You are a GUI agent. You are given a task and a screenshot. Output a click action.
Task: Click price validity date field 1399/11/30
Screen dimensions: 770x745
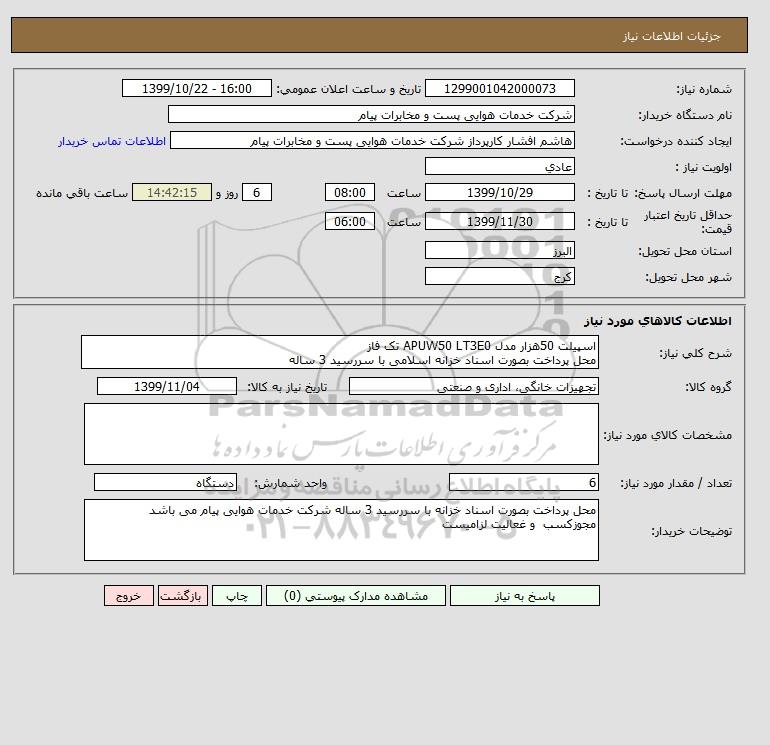tap(499, 221)
